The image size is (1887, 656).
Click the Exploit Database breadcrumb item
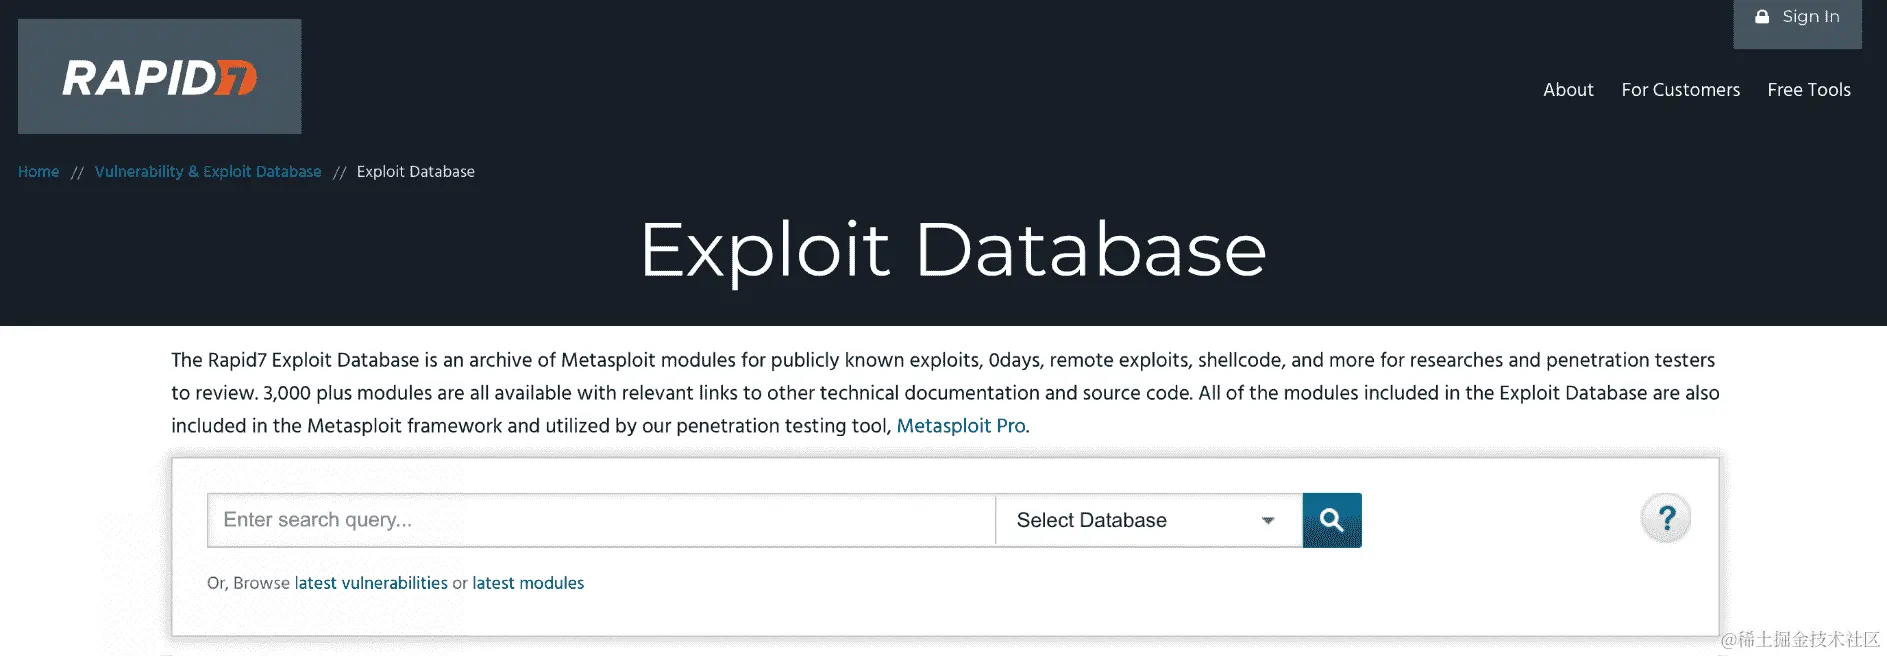(415, 172)
